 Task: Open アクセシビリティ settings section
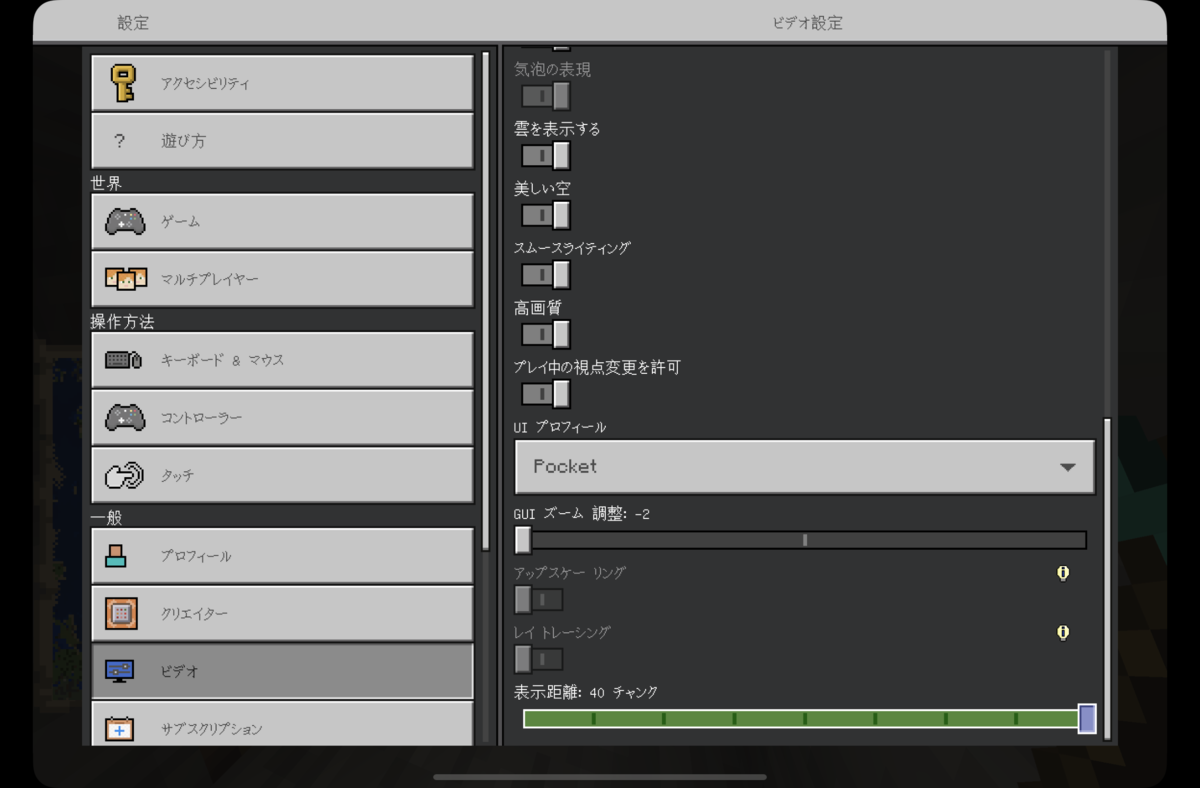pos(282,83)
